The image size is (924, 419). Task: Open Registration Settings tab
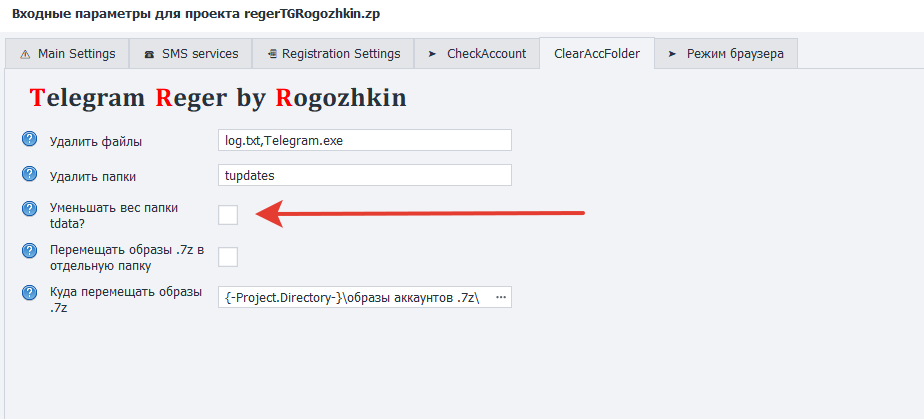pos(333,54)
